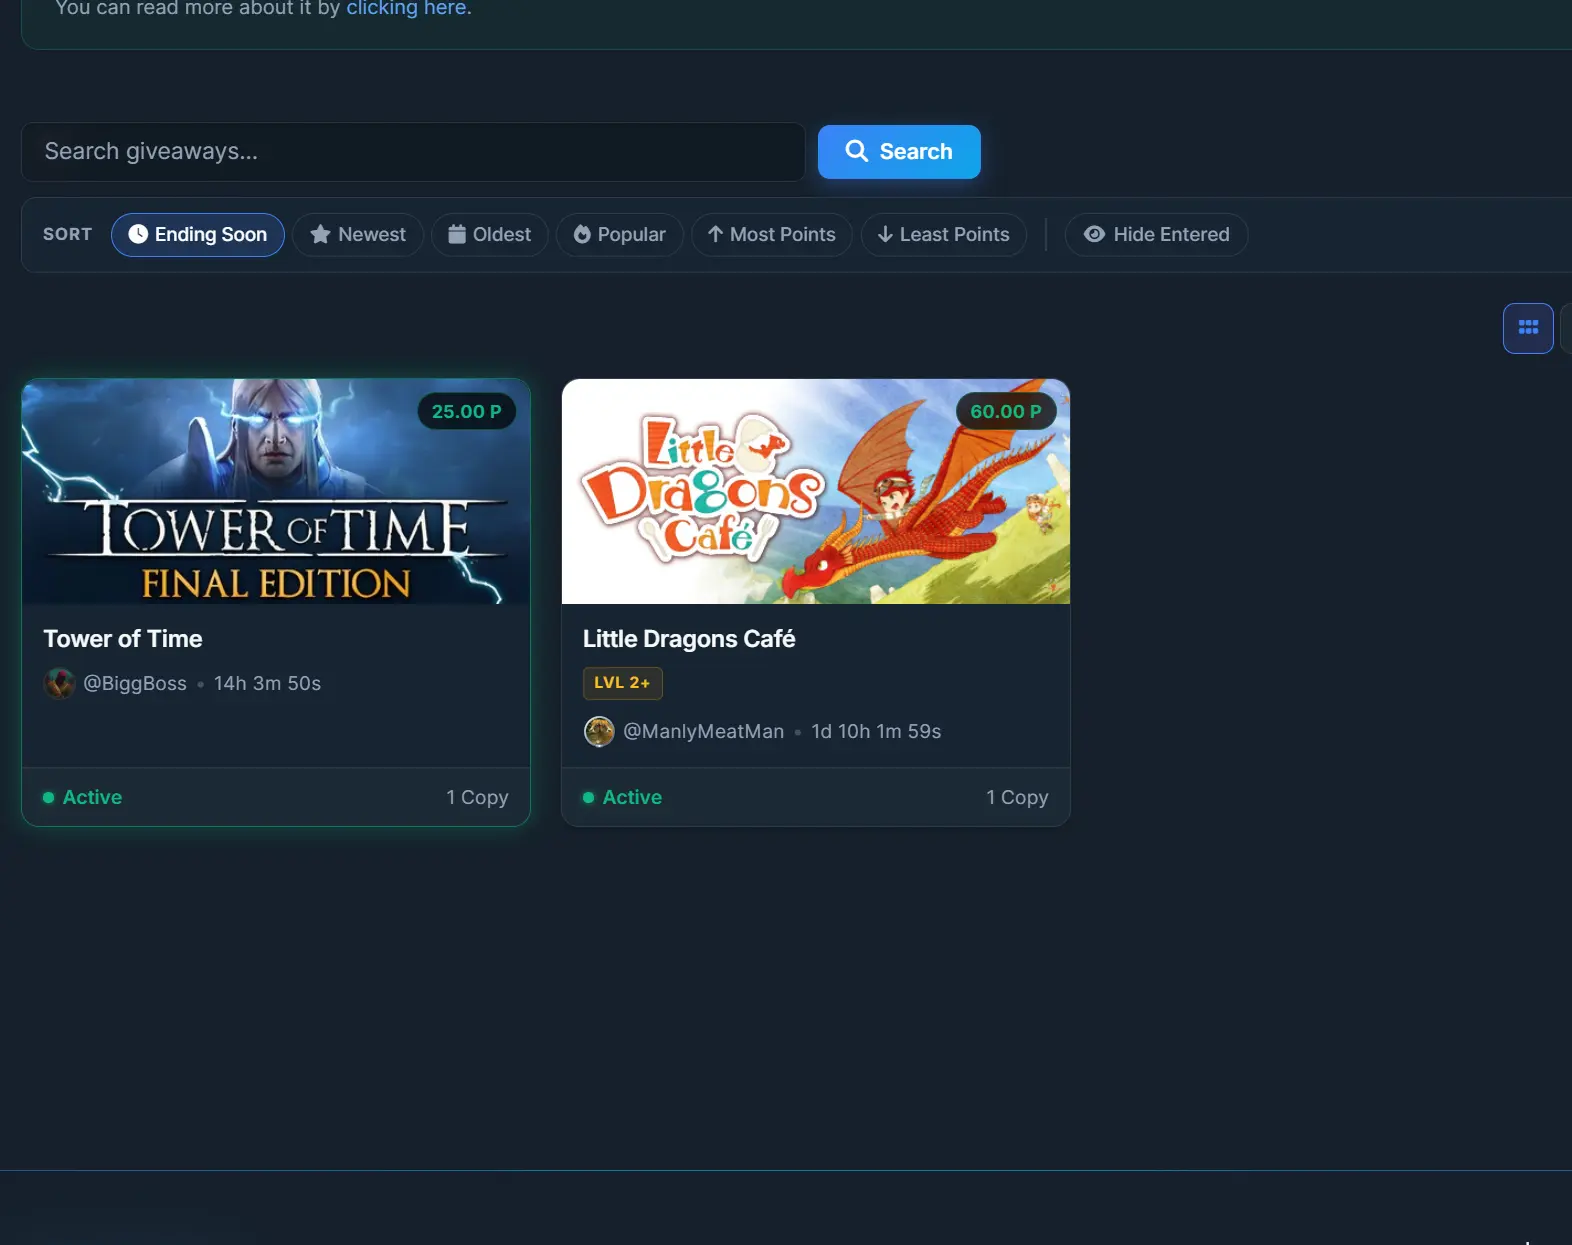Click "1 Copy" on the Tower of Time card
This screenshot has height=1245, width=1572.
coord(478,797)
